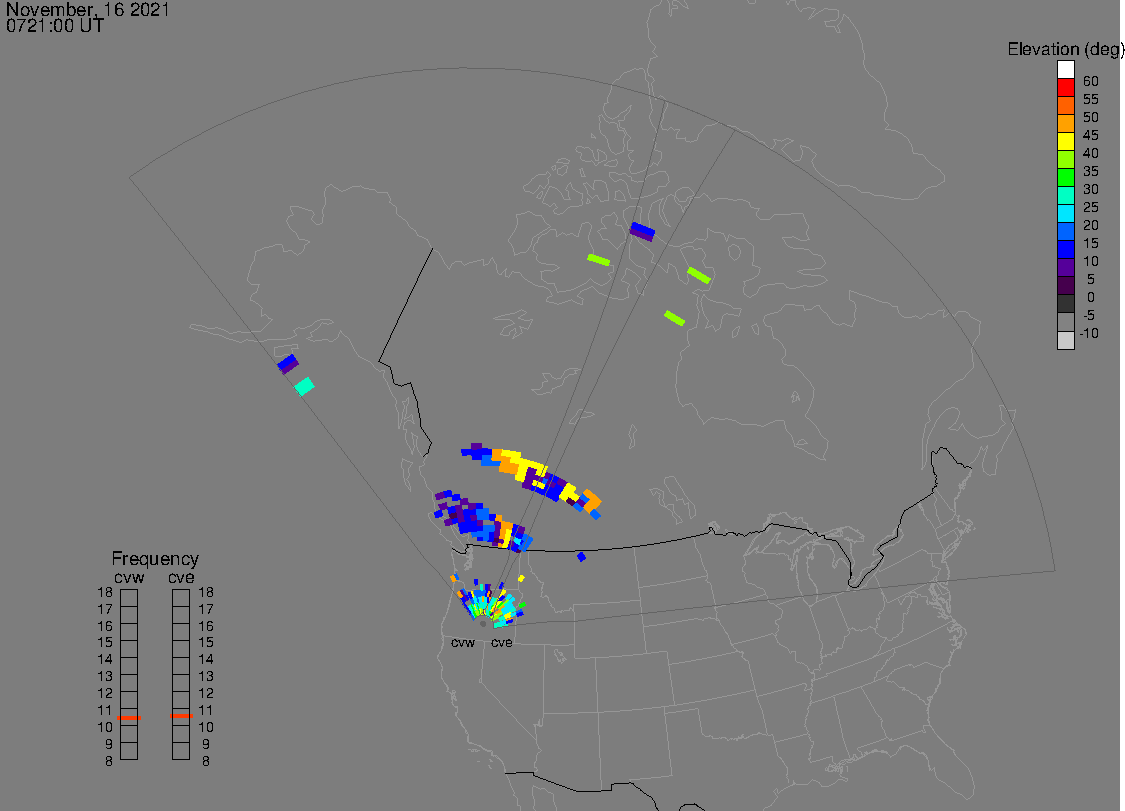Click the '14' label left of the cvw column
1125x811 pixels.
tap(105, 659)
